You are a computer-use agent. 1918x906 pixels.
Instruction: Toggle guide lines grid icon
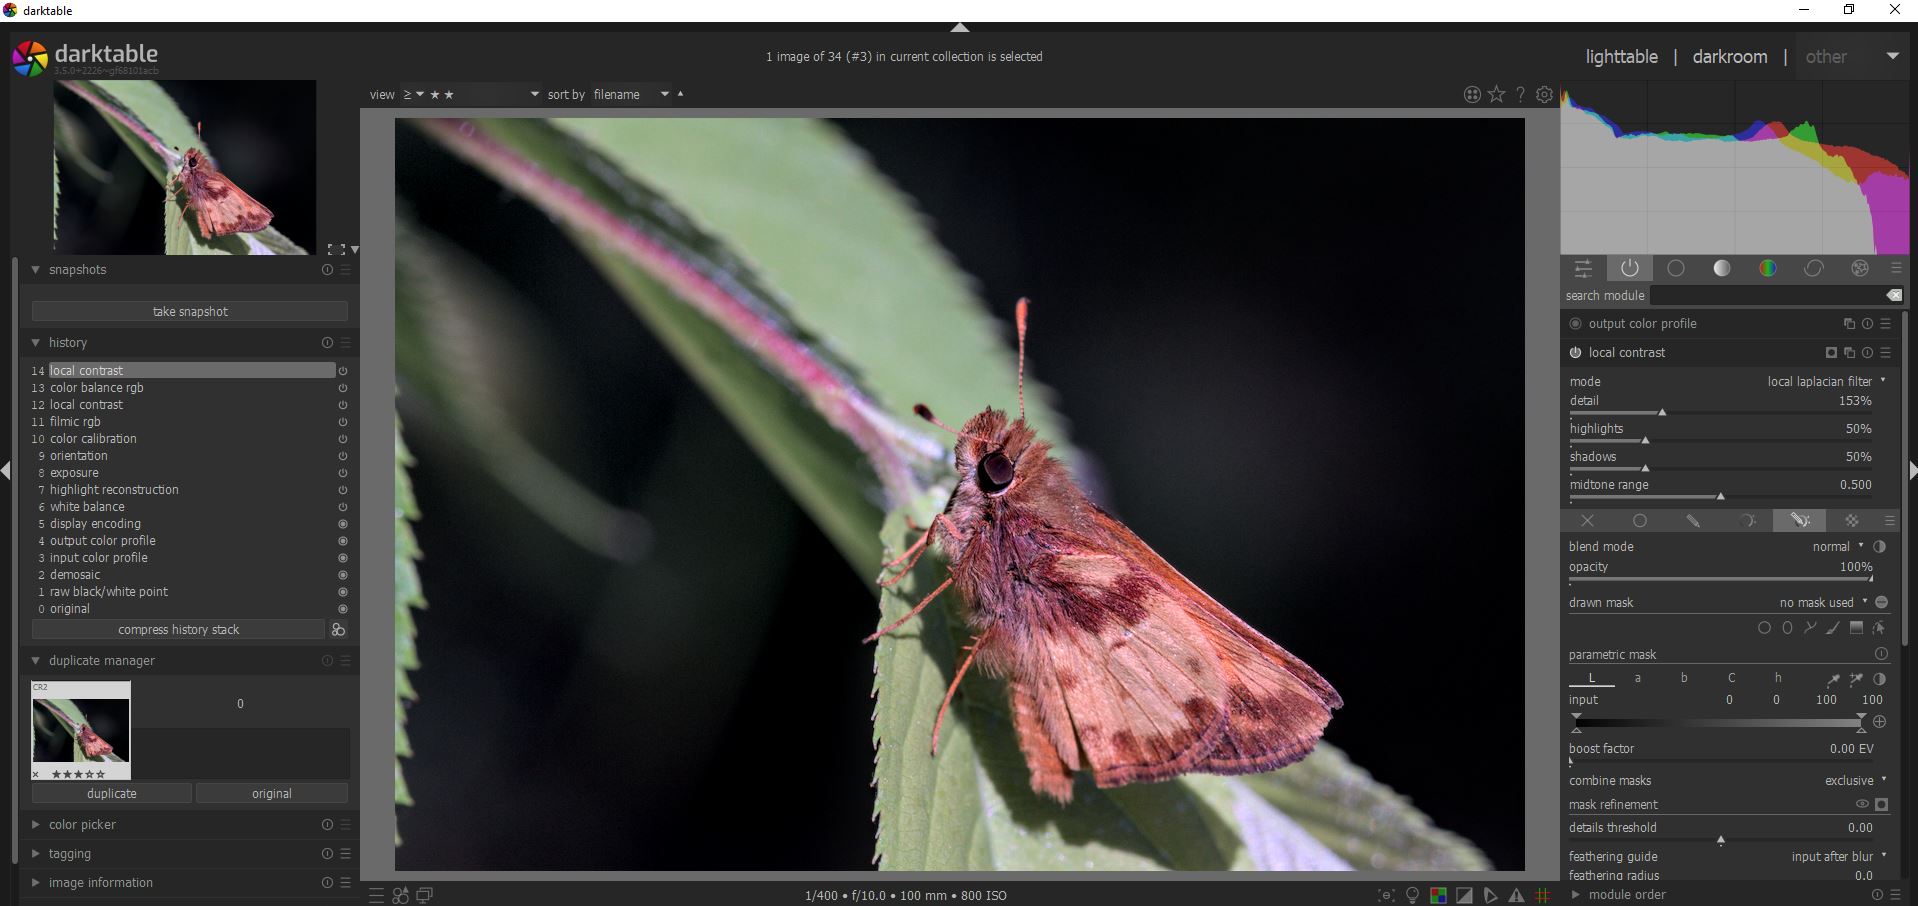[x=1543, y=895]
